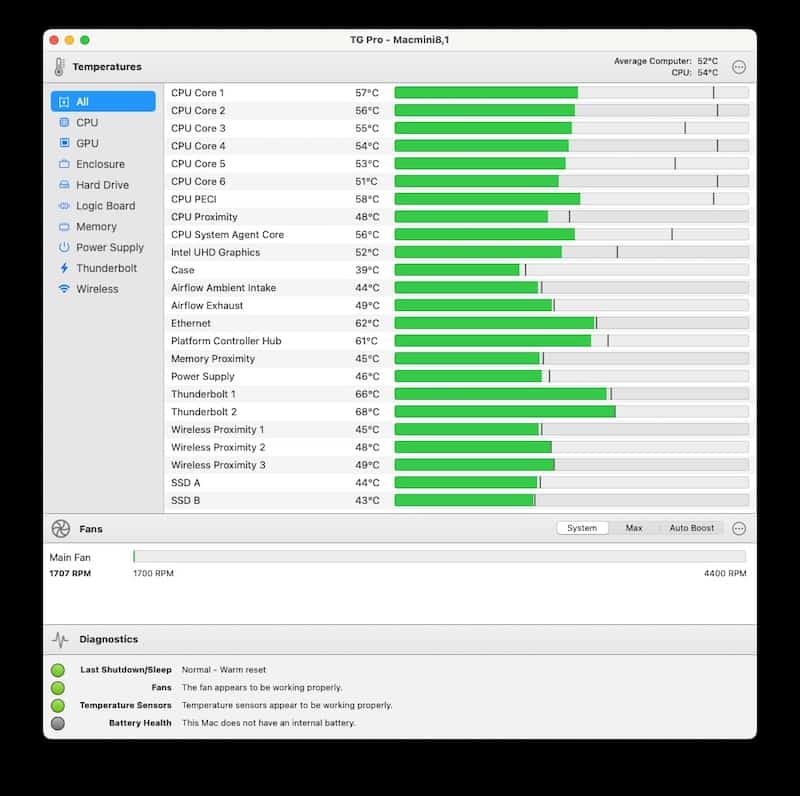Click gray status dot for Battery Health
The width and height of the screenshot is (800, 796).
point(58,723)
